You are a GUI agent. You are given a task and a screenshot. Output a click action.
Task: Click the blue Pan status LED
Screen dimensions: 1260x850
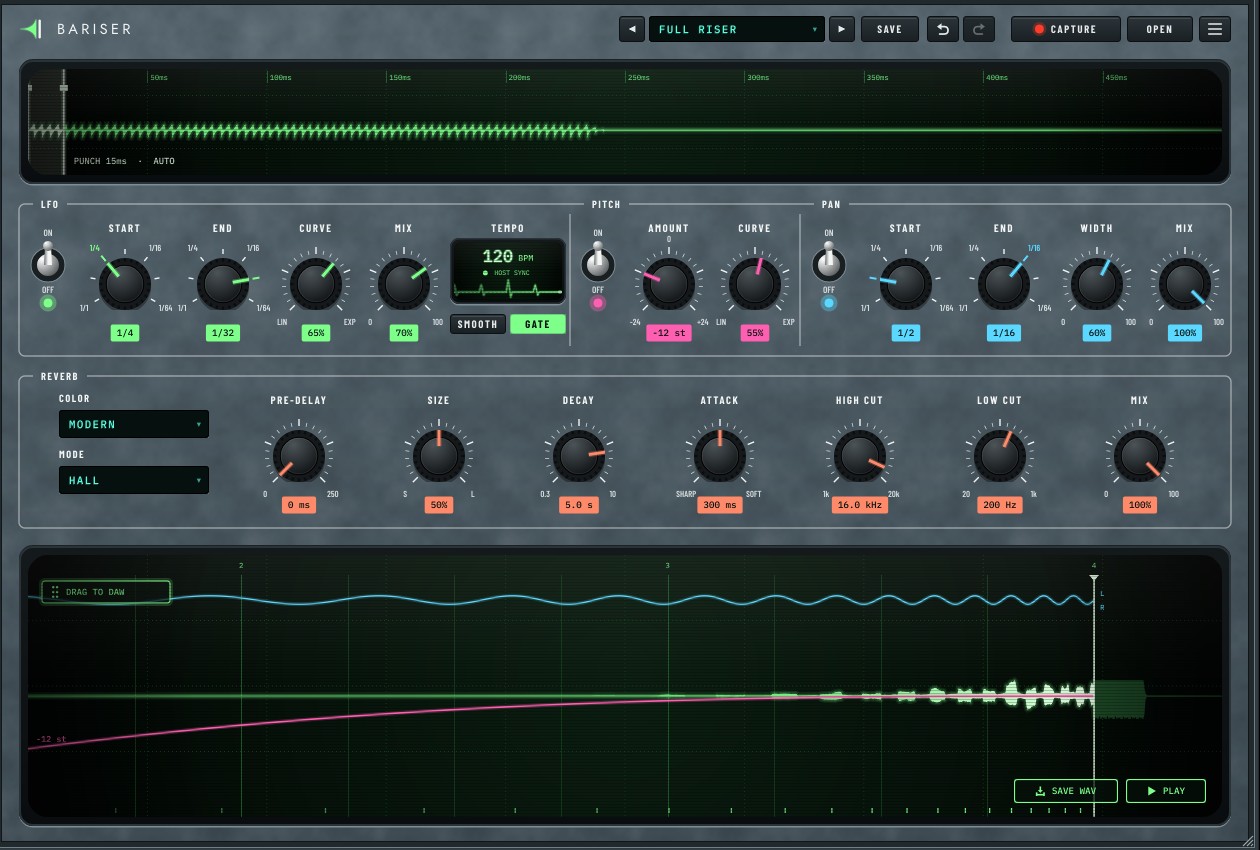tap(828, 303)
